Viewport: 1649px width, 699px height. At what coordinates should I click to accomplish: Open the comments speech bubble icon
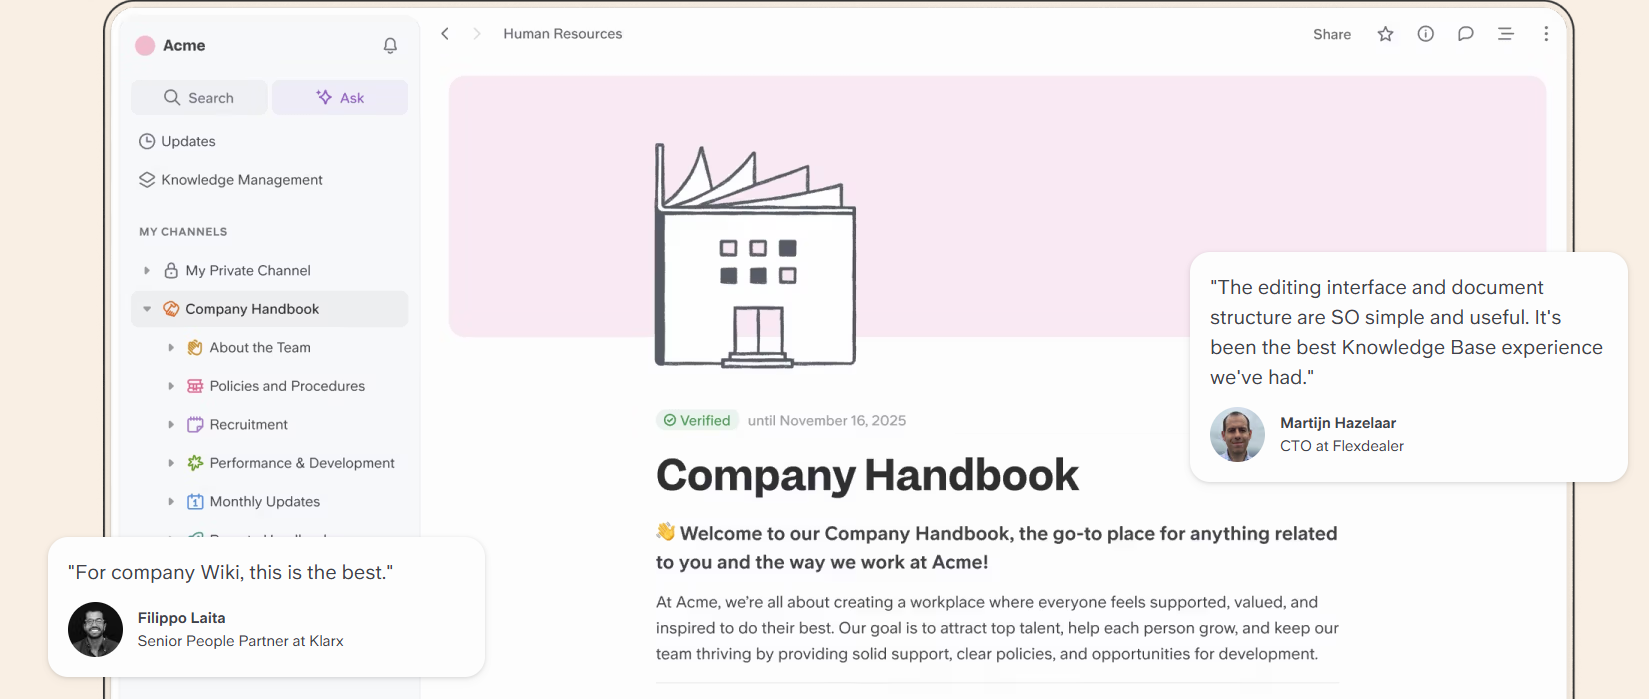[x=1465, y=34]
